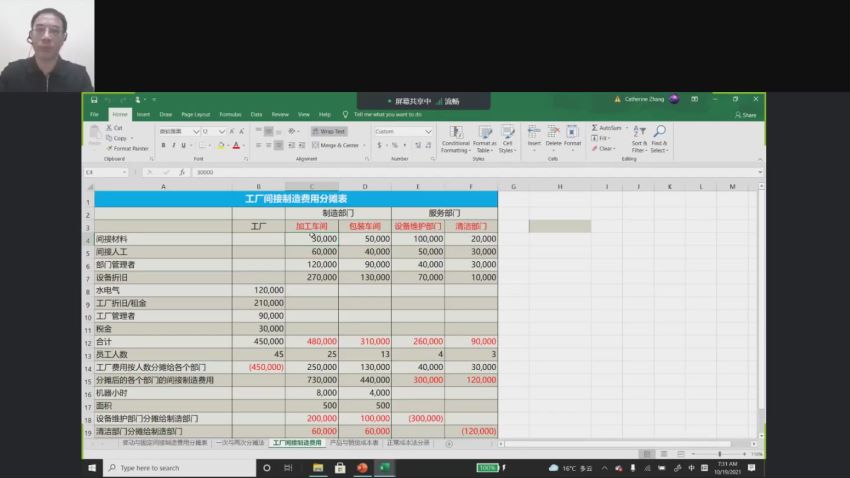Expand the Merge & Center dropdown arrow
This screenshot has height=478, width=850.
pos(363,145)
